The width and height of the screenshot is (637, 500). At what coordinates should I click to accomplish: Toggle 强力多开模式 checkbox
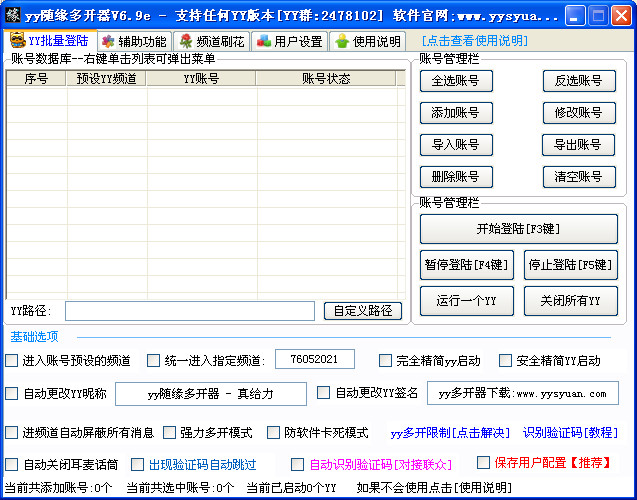(169, 433)
